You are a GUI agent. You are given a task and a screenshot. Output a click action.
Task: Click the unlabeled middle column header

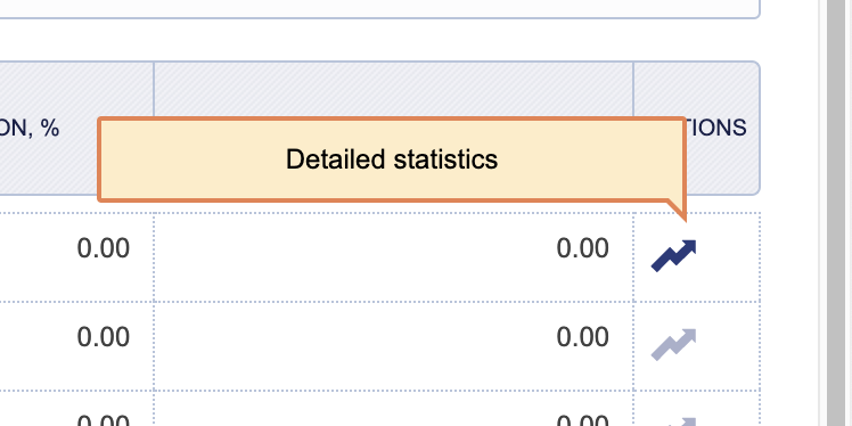coord(393,90)
